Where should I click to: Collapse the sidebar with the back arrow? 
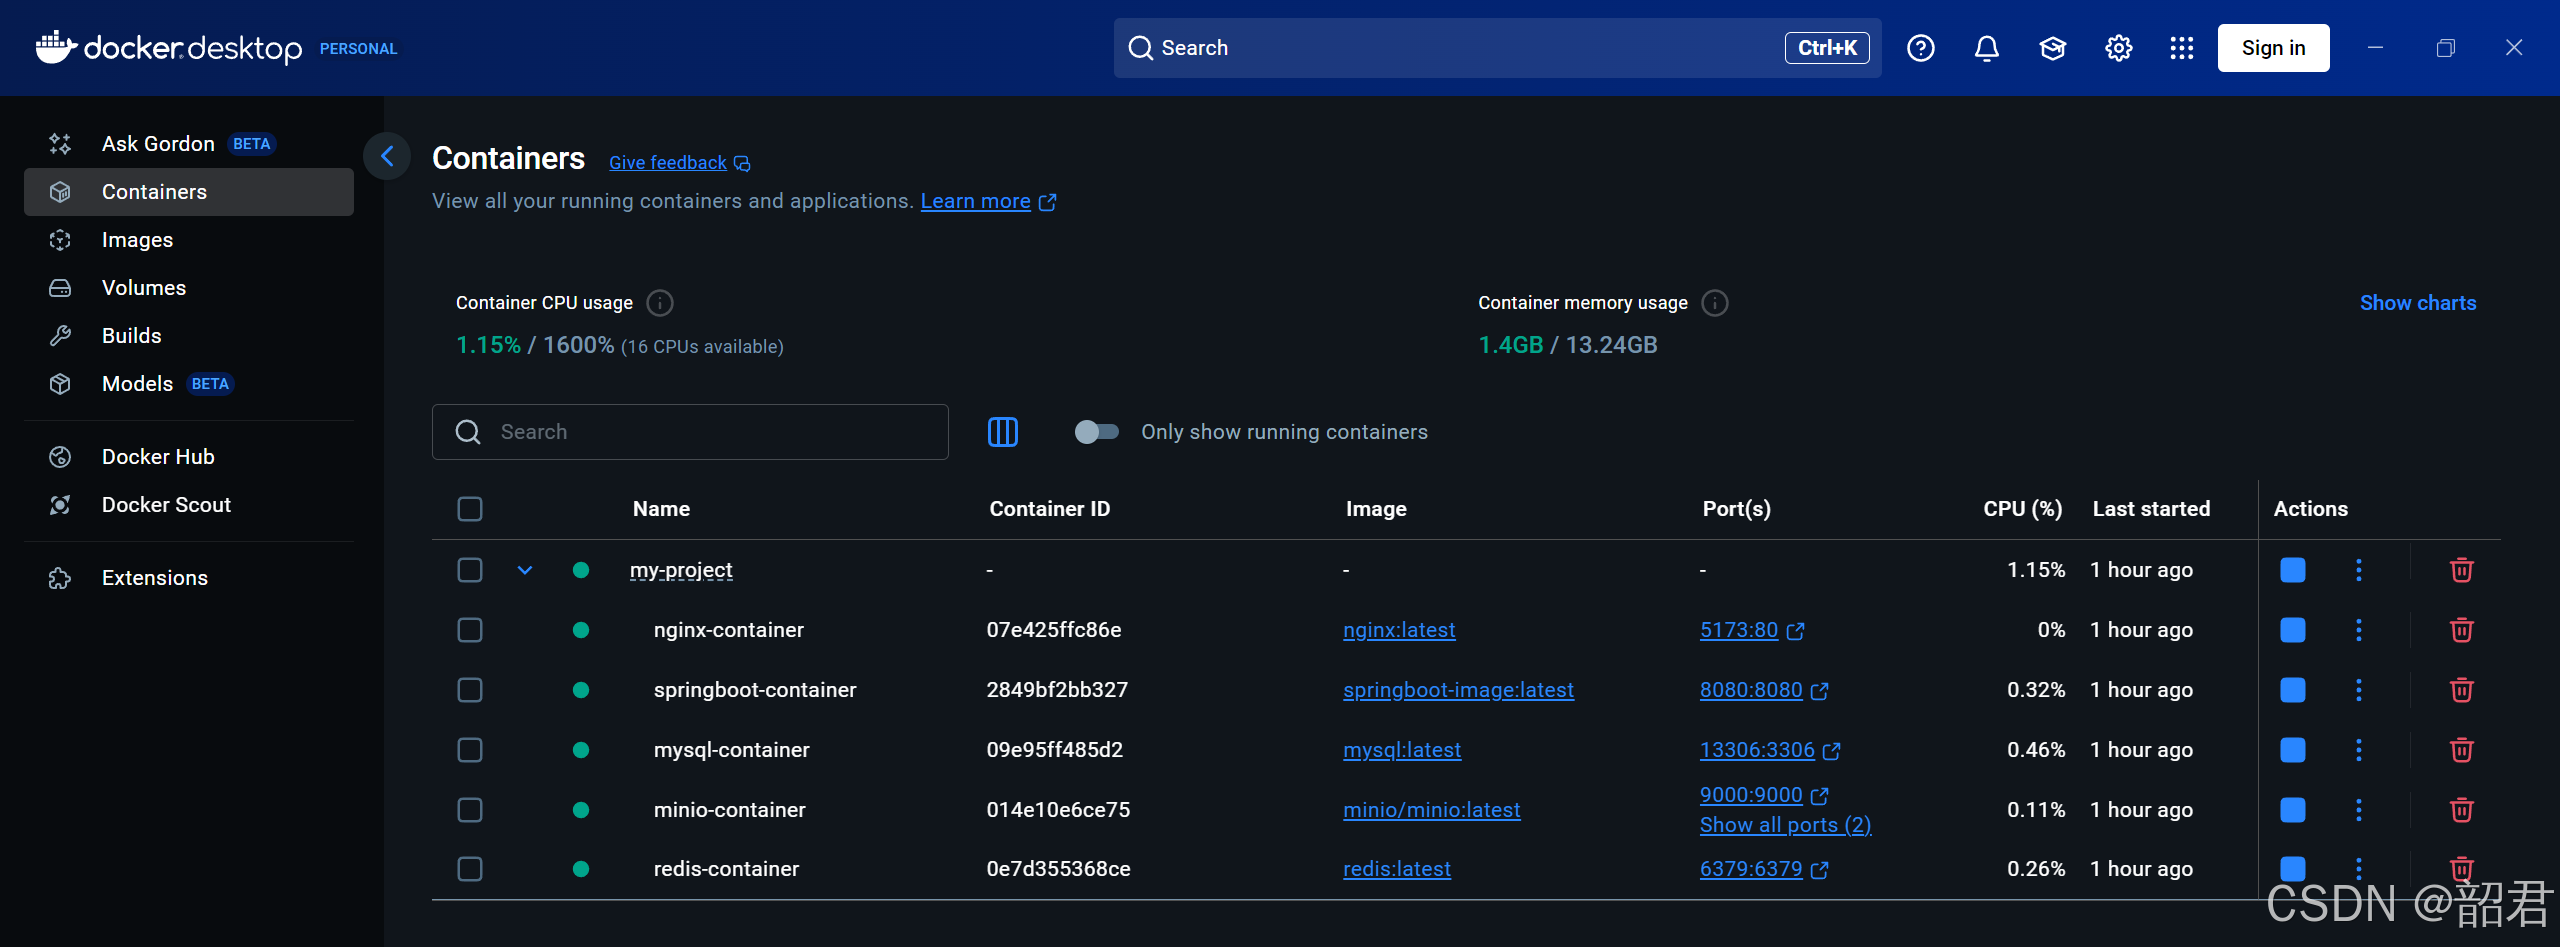click(387, 156)
